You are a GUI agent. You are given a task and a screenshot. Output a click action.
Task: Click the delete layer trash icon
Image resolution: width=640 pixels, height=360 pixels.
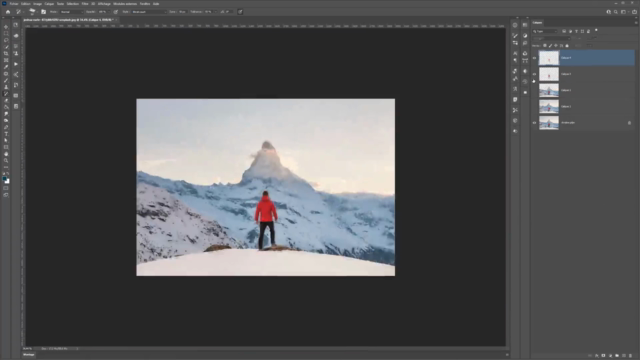[x=630, y=356]
